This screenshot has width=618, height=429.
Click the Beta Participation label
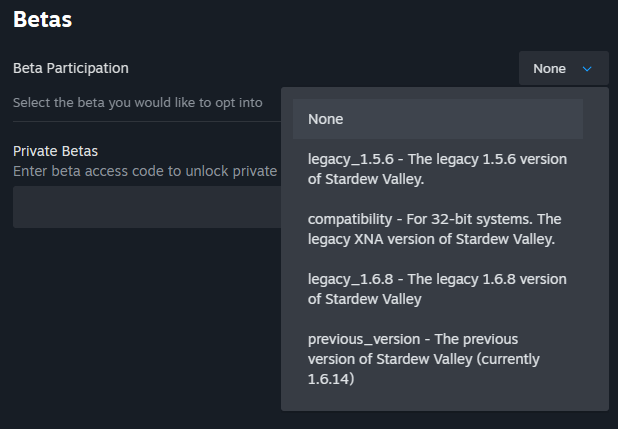70,68
